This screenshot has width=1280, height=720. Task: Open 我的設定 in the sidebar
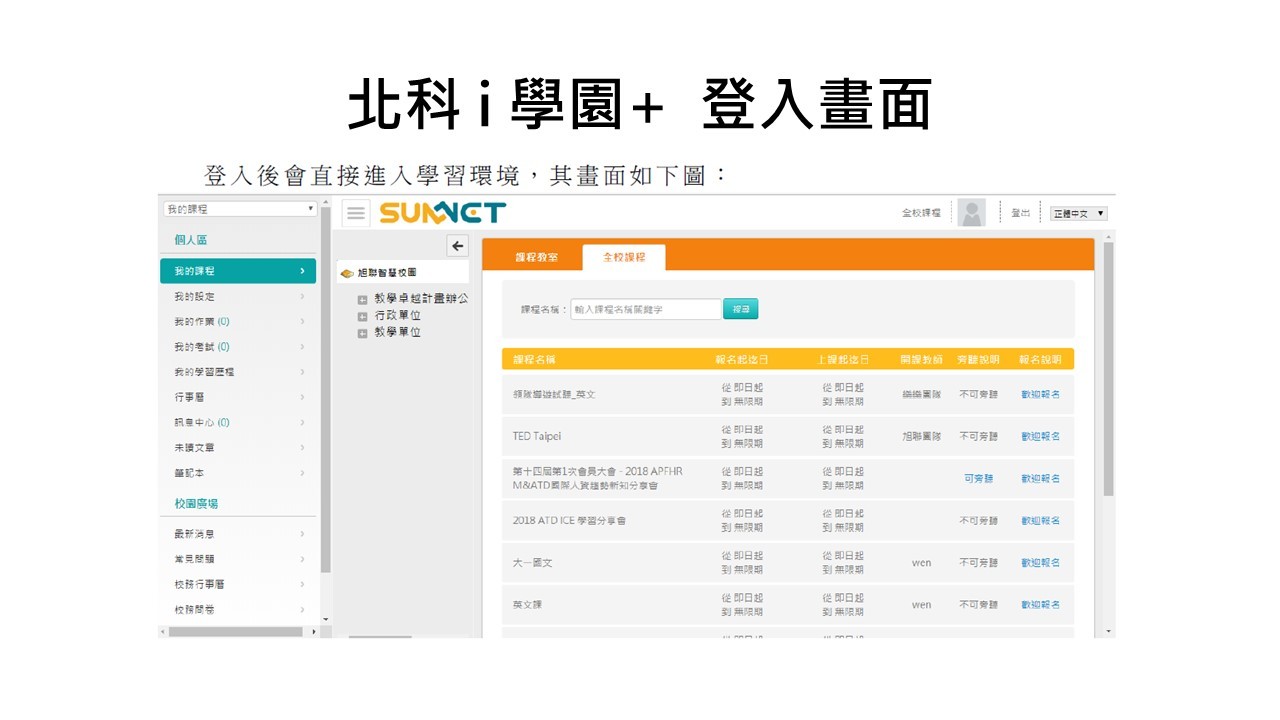click(x=238, y=296)
